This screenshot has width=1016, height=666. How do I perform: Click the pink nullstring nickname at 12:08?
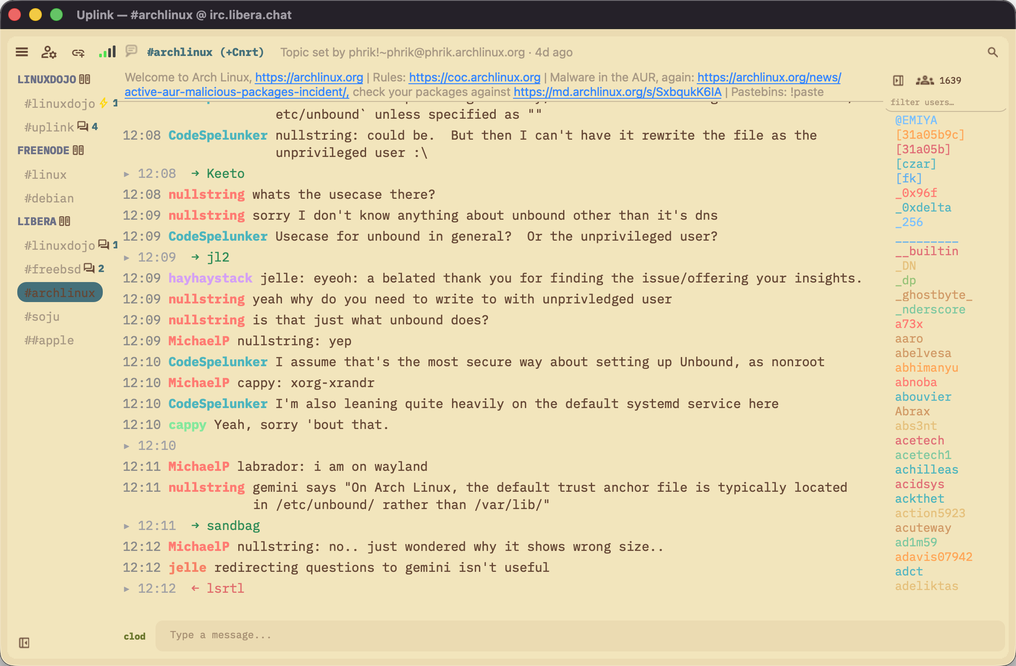pos(207,194)
